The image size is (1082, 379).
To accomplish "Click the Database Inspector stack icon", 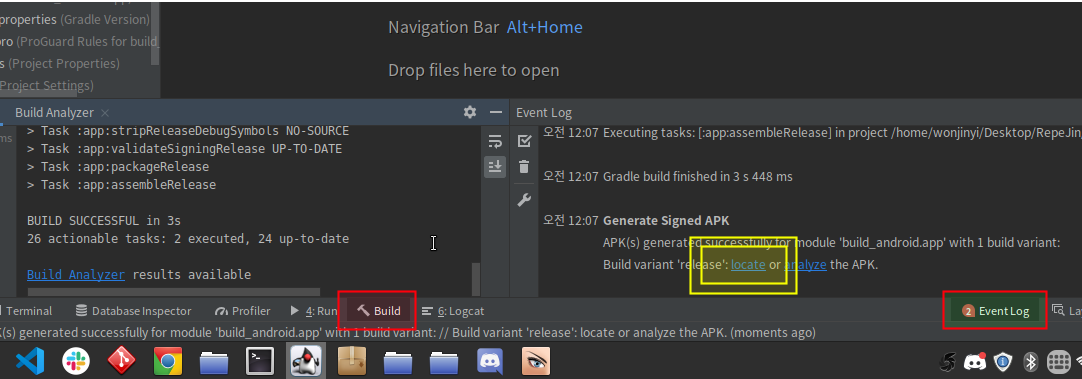I will click(x=81, y=311).
